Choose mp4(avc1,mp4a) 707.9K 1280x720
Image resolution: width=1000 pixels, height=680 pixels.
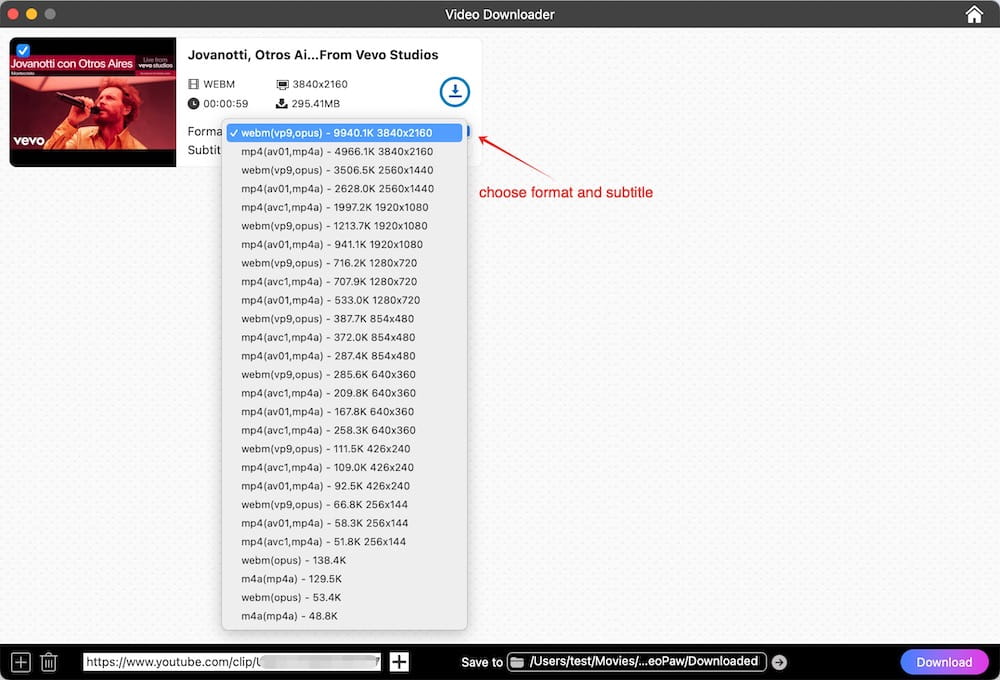tap(344, 281)
